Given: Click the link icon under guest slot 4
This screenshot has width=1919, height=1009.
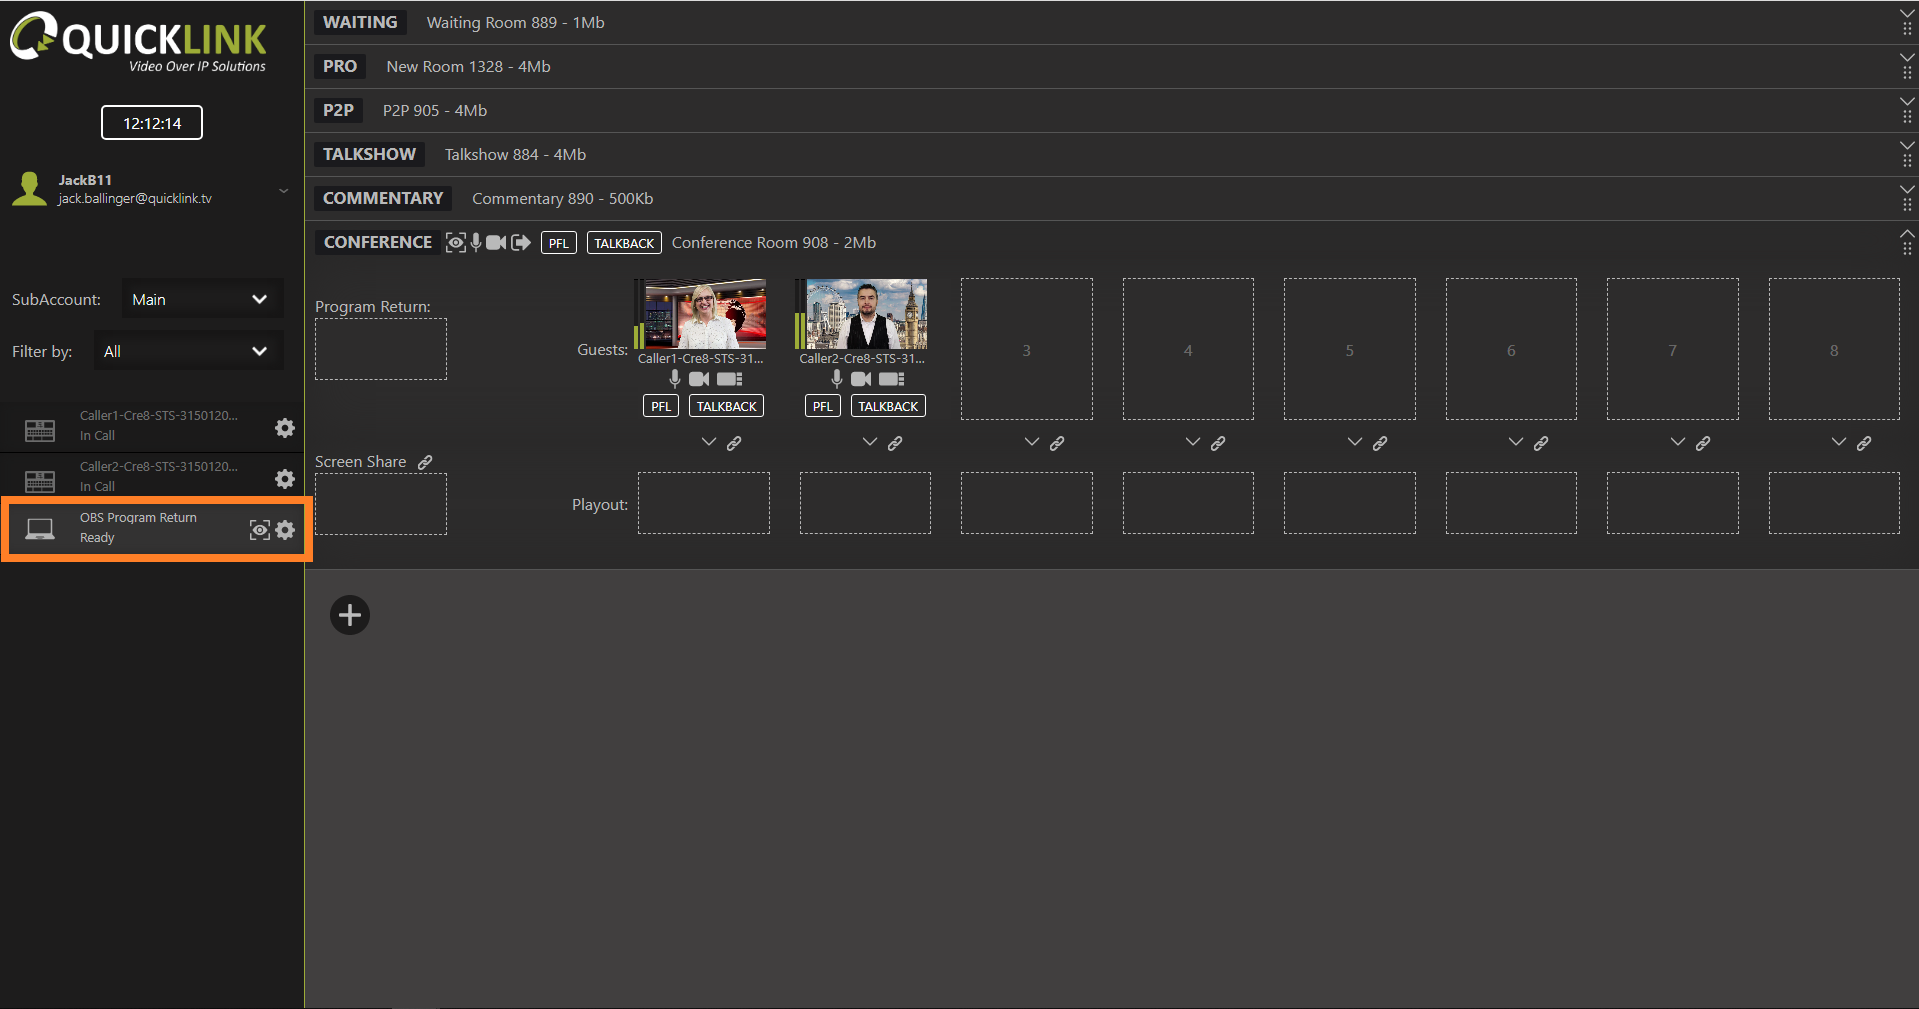Looking at the screenshot, I should (x=1218, y=443).
